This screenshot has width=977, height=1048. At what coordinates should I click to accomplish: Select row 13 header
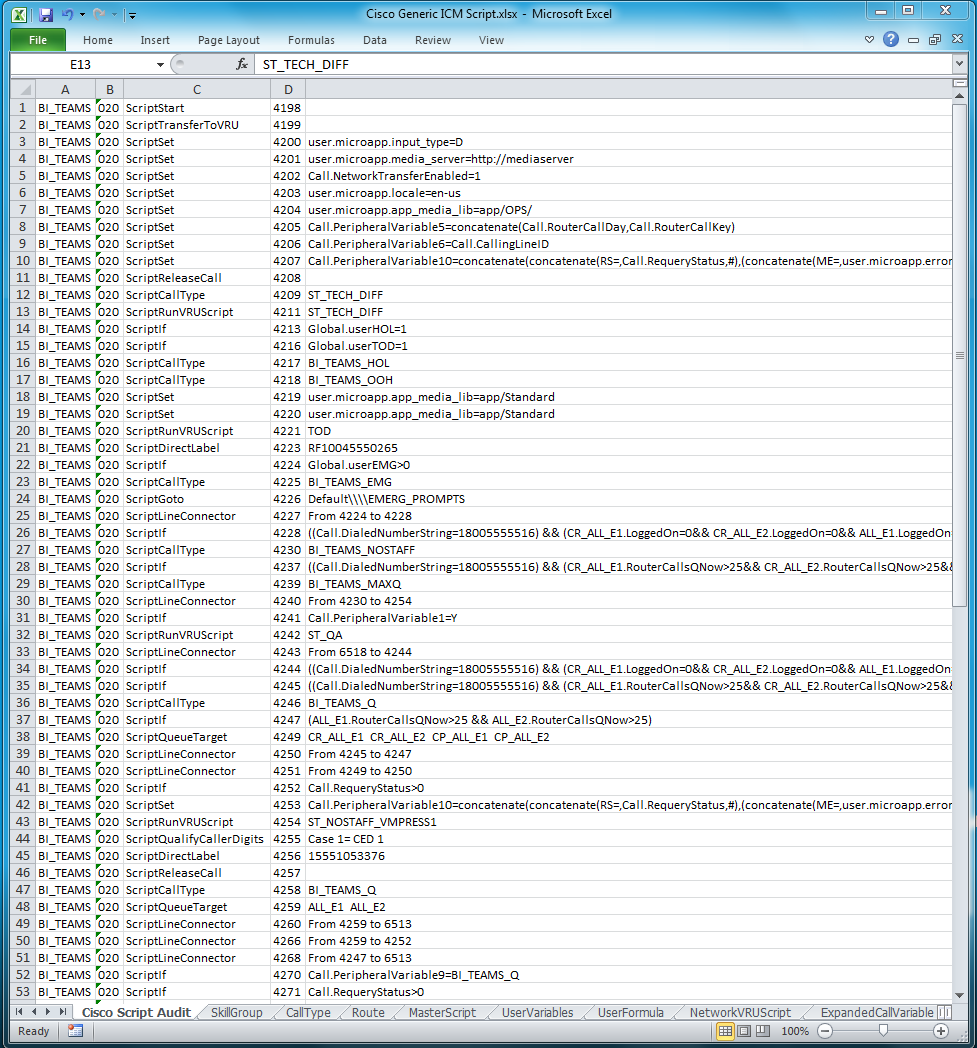coord(23,312)
